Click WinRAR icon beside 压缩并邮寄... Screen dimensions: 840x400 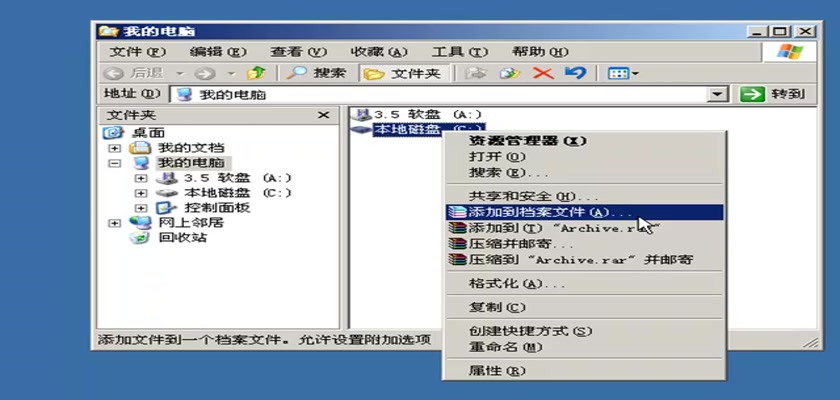point(458,244)
